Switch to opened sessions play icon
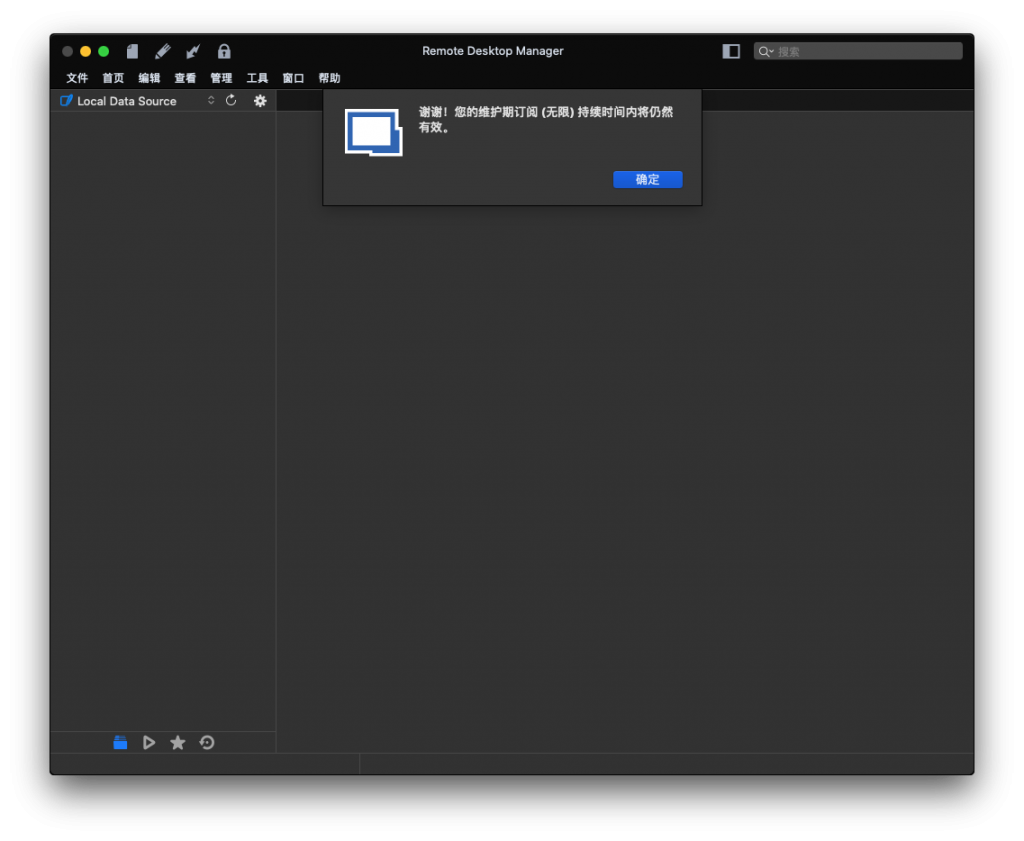The width and height of the screenshot is (1024, 841). click(149, 742)
